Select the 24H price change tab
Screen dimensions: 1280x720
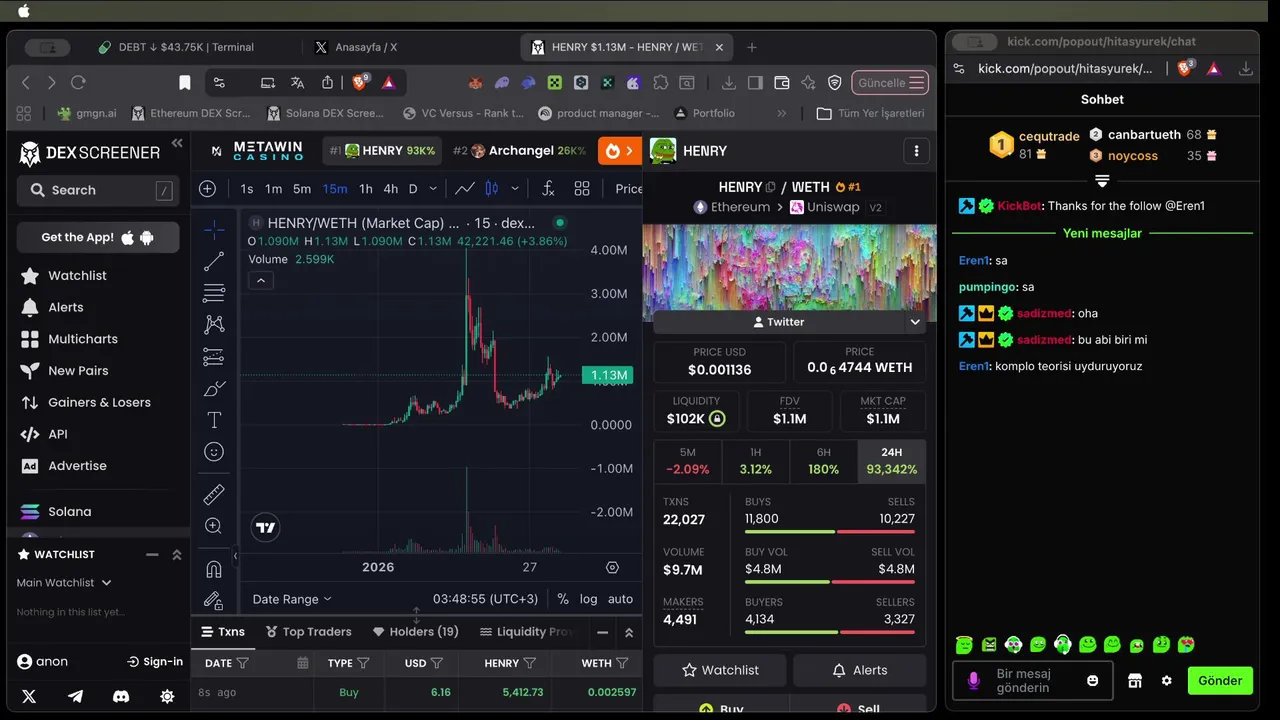click(x=892, y=461)
